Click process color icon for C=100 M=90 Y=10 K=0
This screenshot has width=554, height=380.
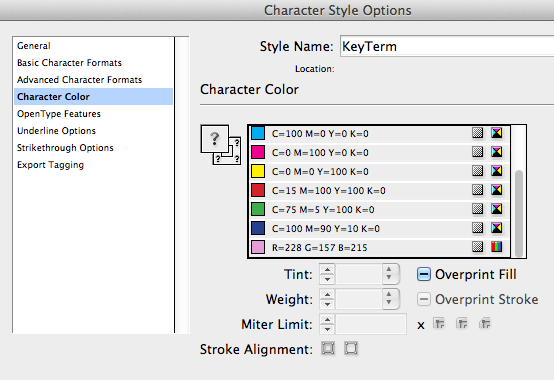coord(477,228)
